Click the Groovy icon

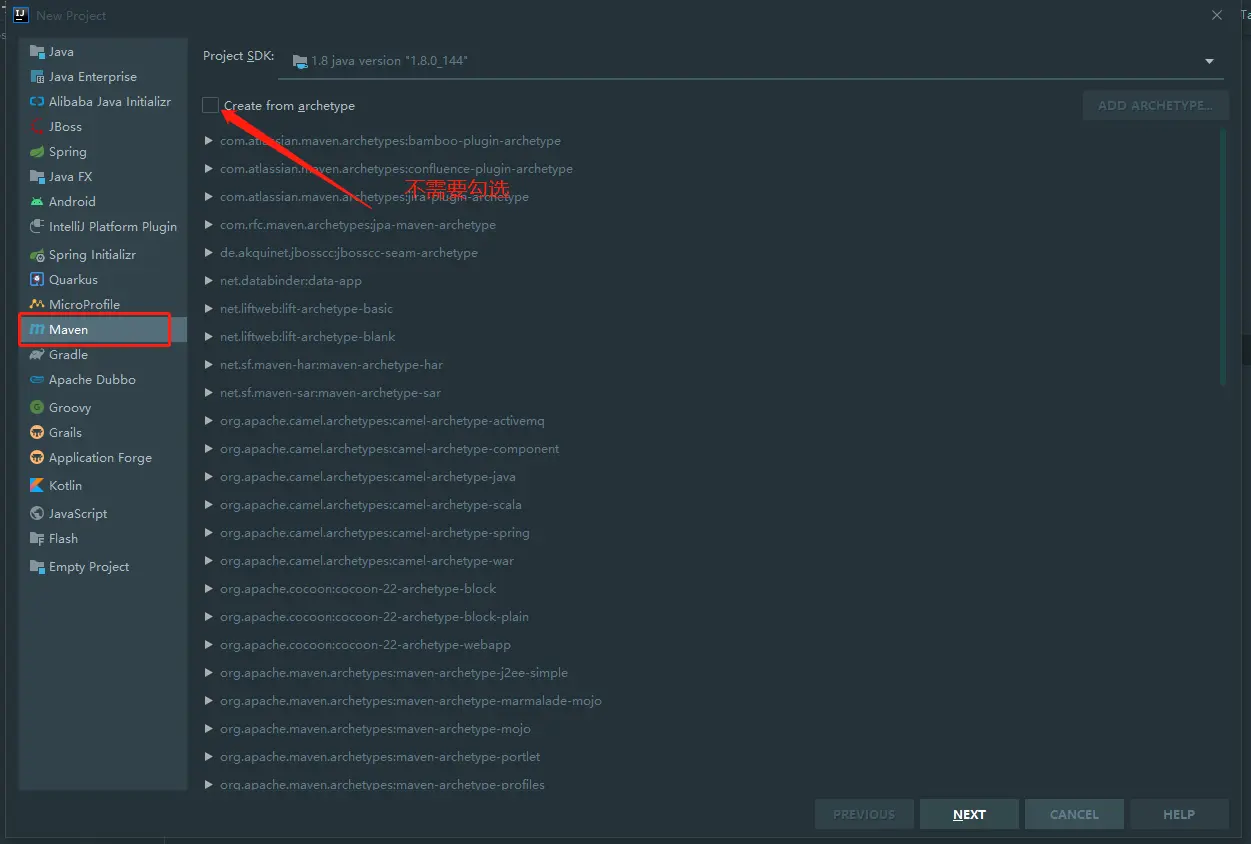[x=37, y=408]
